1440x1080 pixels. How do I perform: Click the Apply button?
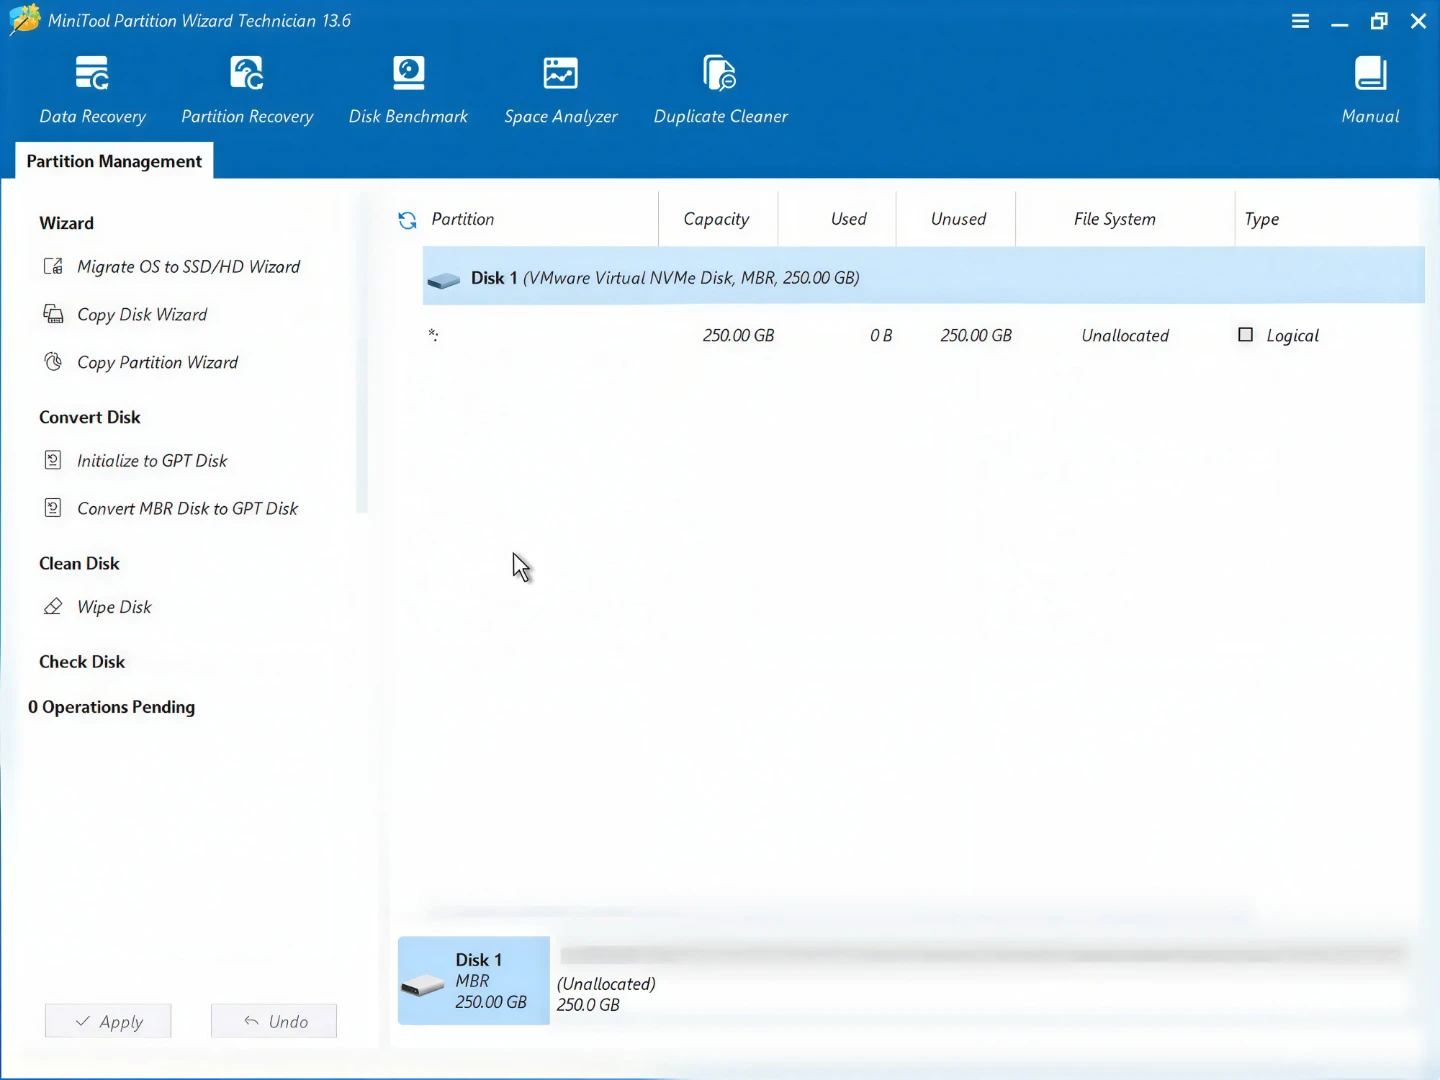[x=108, y=1021]
